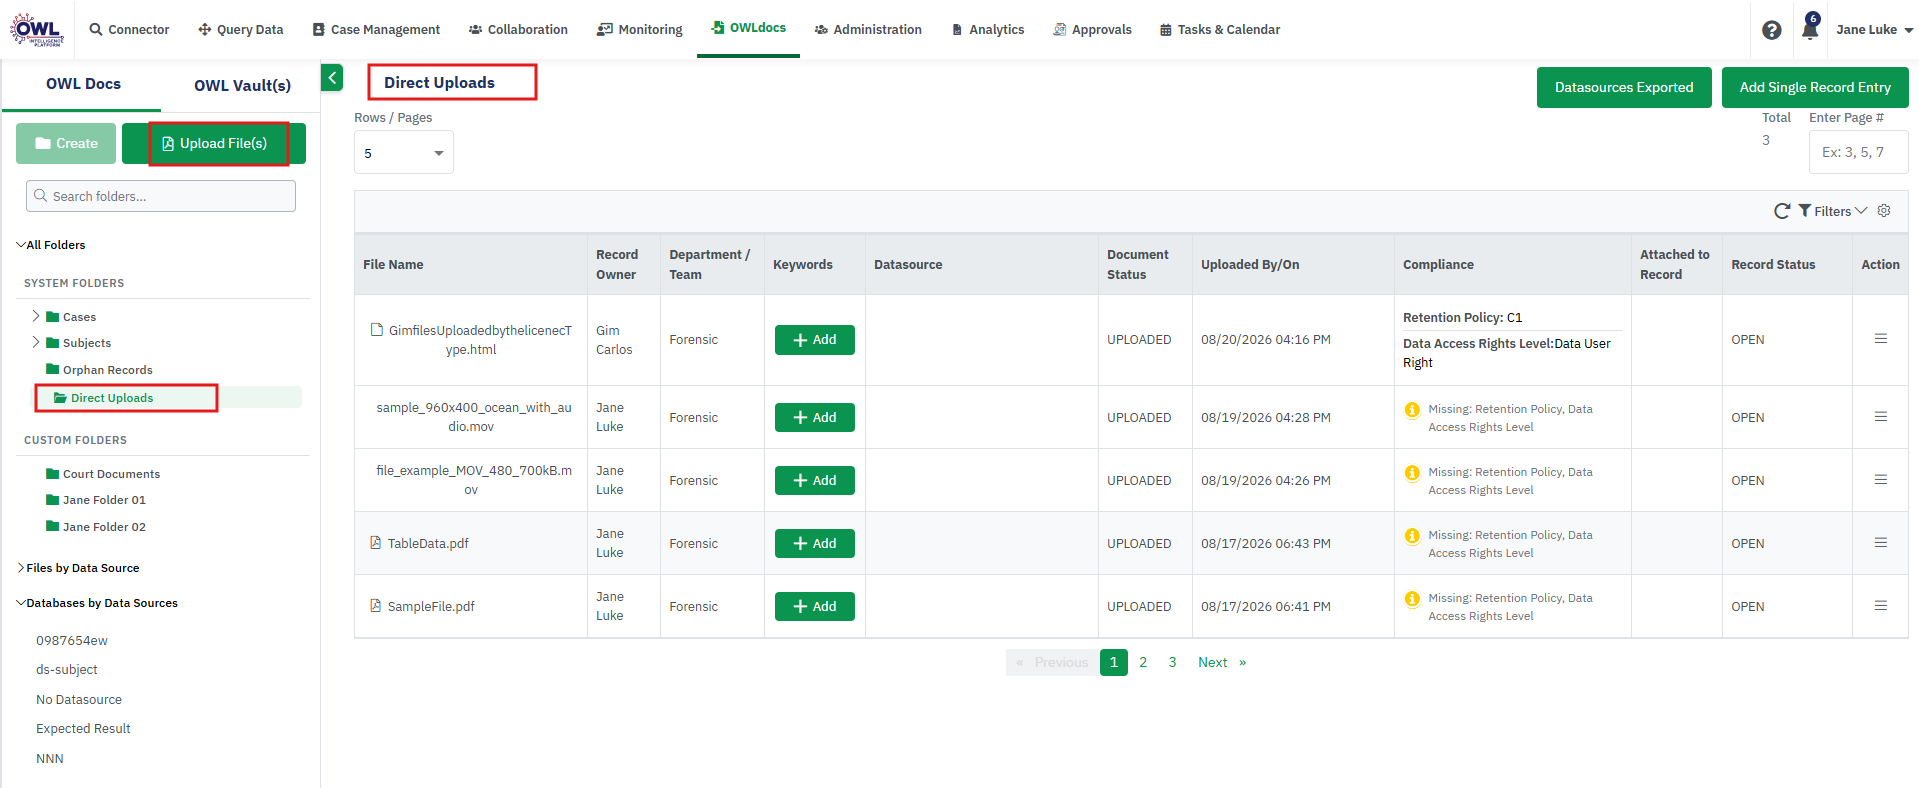Select the OWL Docs tab
The image size is (1919, 788).
click(83, 84)
